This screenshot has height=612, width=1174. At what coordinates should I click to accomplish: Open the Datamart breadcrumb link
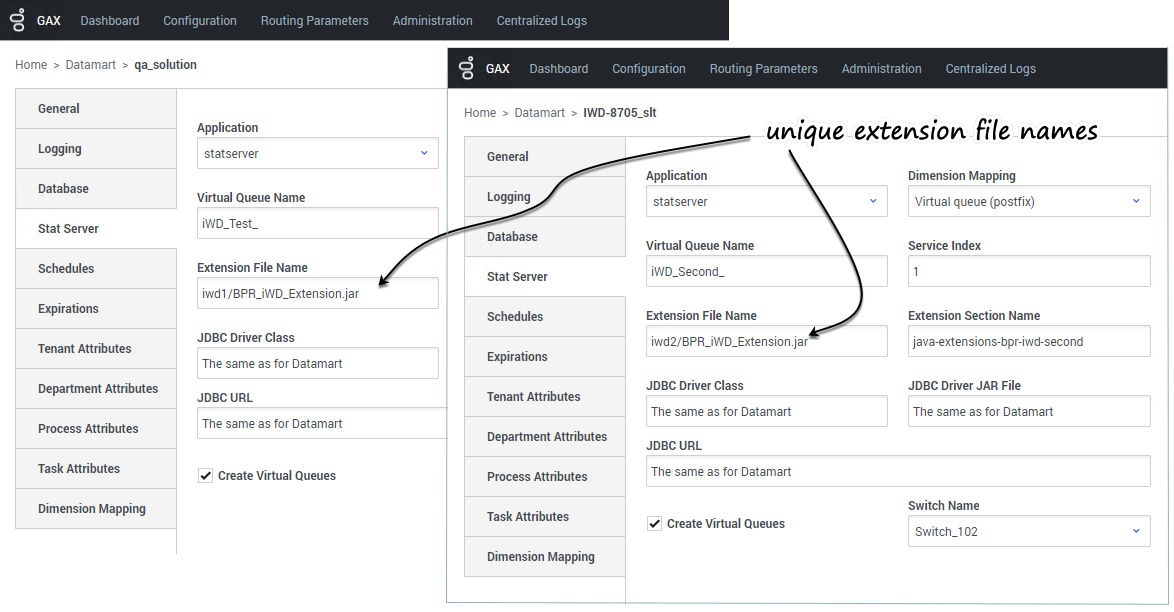540,112
